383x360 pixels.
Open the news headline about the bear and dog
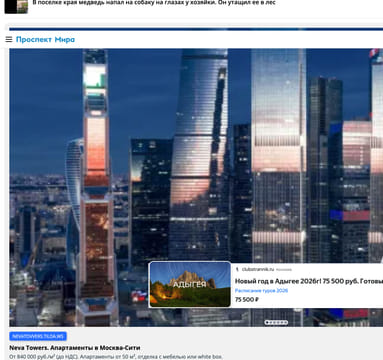click(x=154, y=3)
